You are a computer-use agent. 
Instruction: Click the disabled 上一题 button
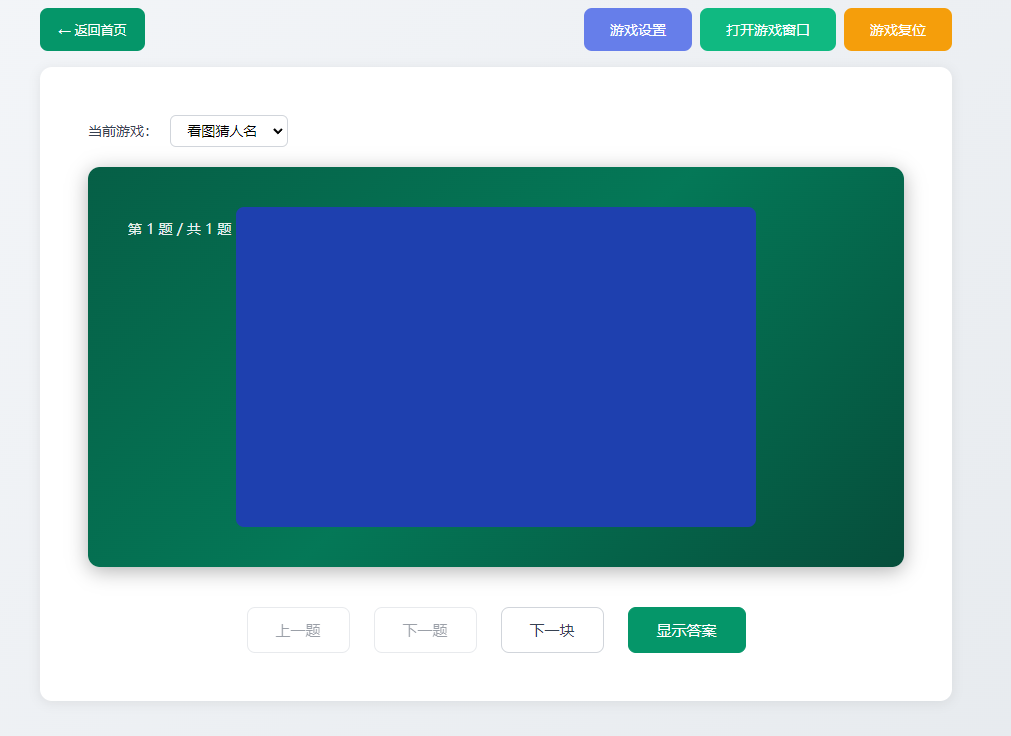298,629
